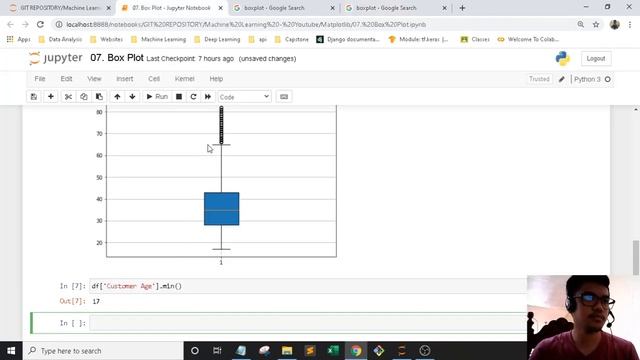Select the empty input cell
The image size is (640, 360).
click(308, 323)
